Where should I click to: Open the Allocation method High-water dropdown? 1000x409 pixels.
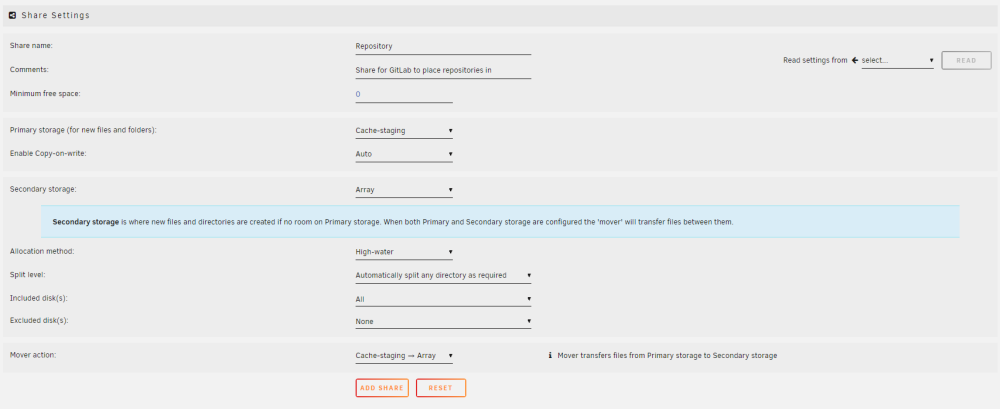(404, 252)
